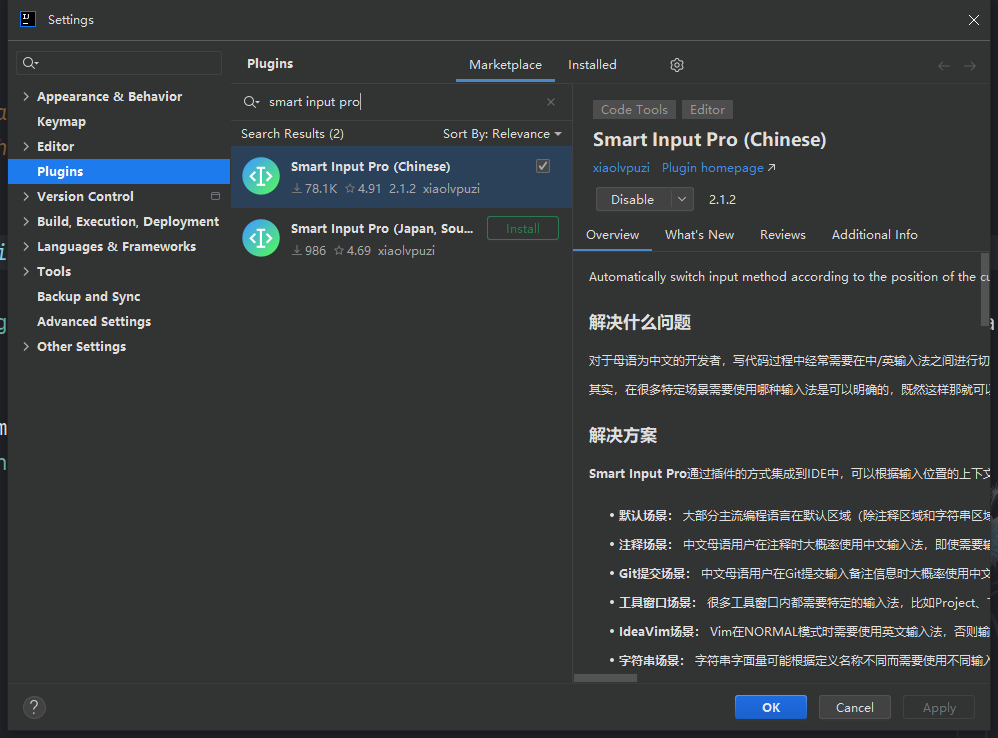998x738 pixels.
Task: Select Plugins in settings tree
Action: 119,171
